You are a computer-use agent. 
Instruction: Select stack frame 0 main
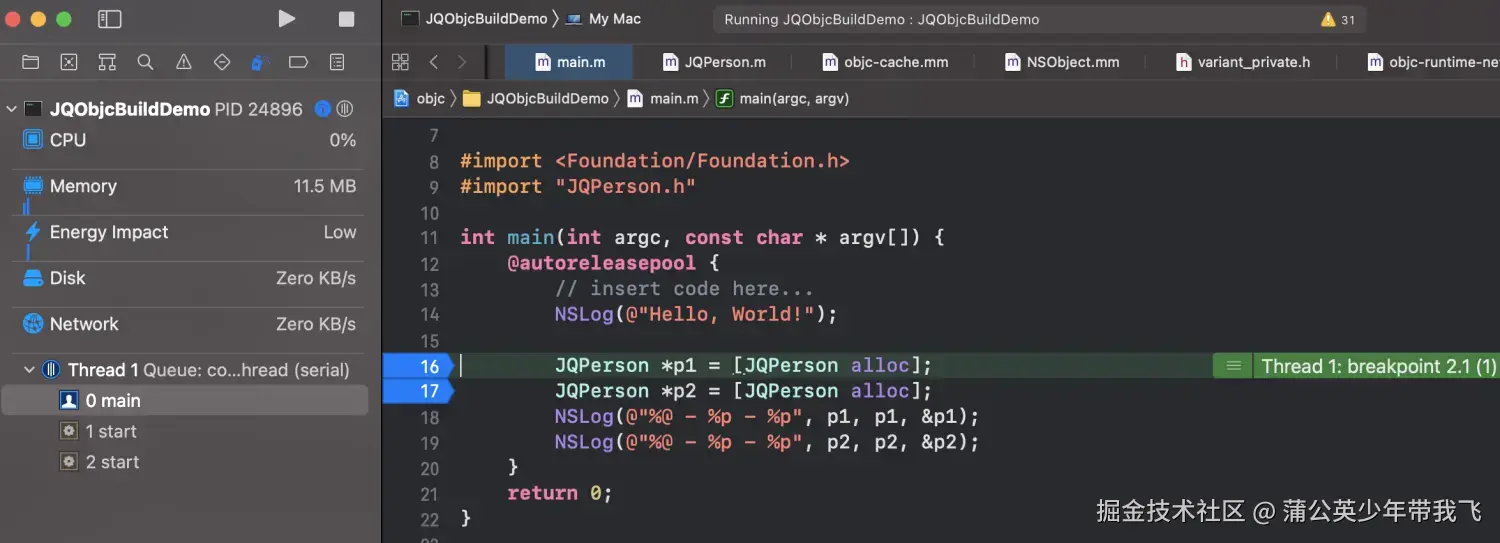pyautogui.click(x=184, y=401)
